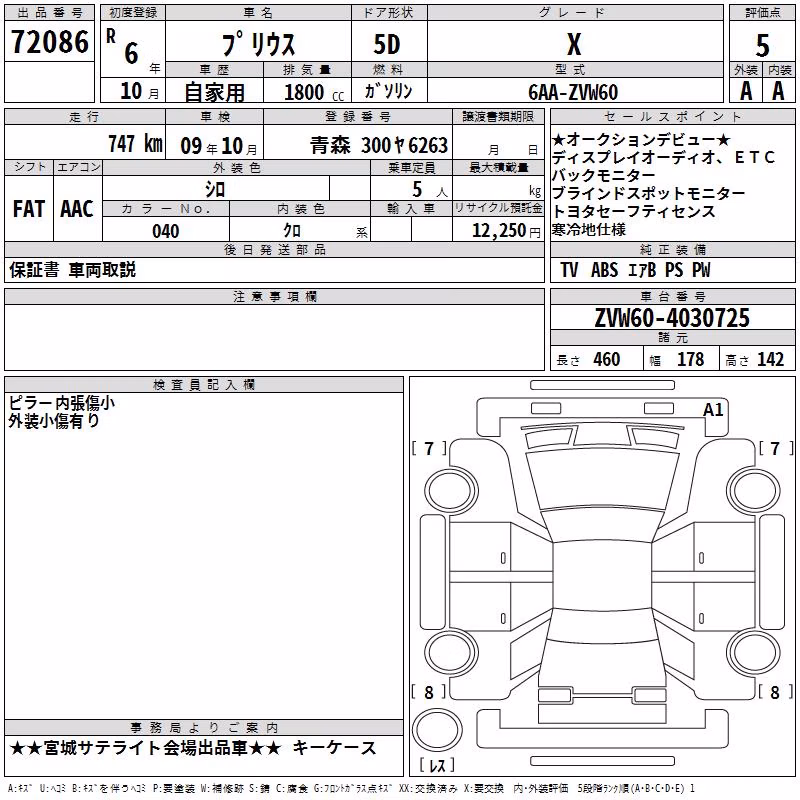Screen dimensions: 800x800
Task: Click the 検査員記入欄 inspector notes header
Action: pos(204,385)
